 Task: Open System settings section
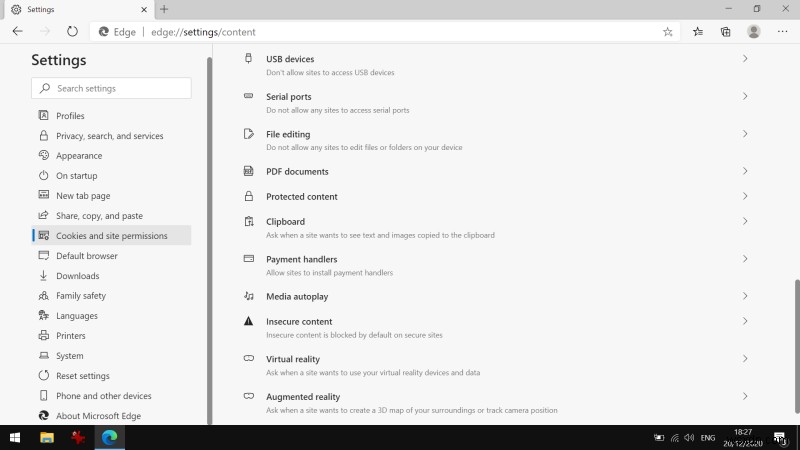[x=111, y=356]
